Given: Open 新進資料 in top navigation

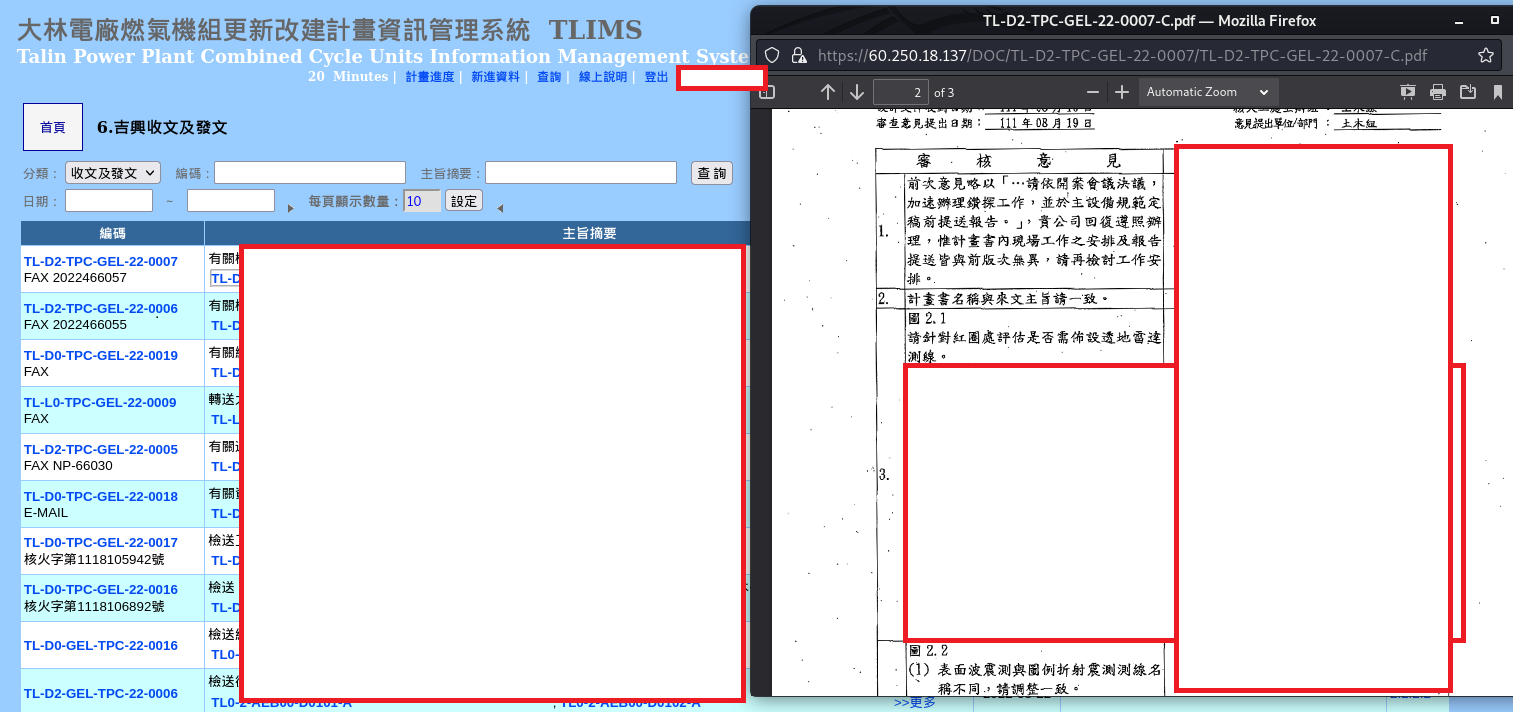Looking at the screenshot, I should coord(496,77).
